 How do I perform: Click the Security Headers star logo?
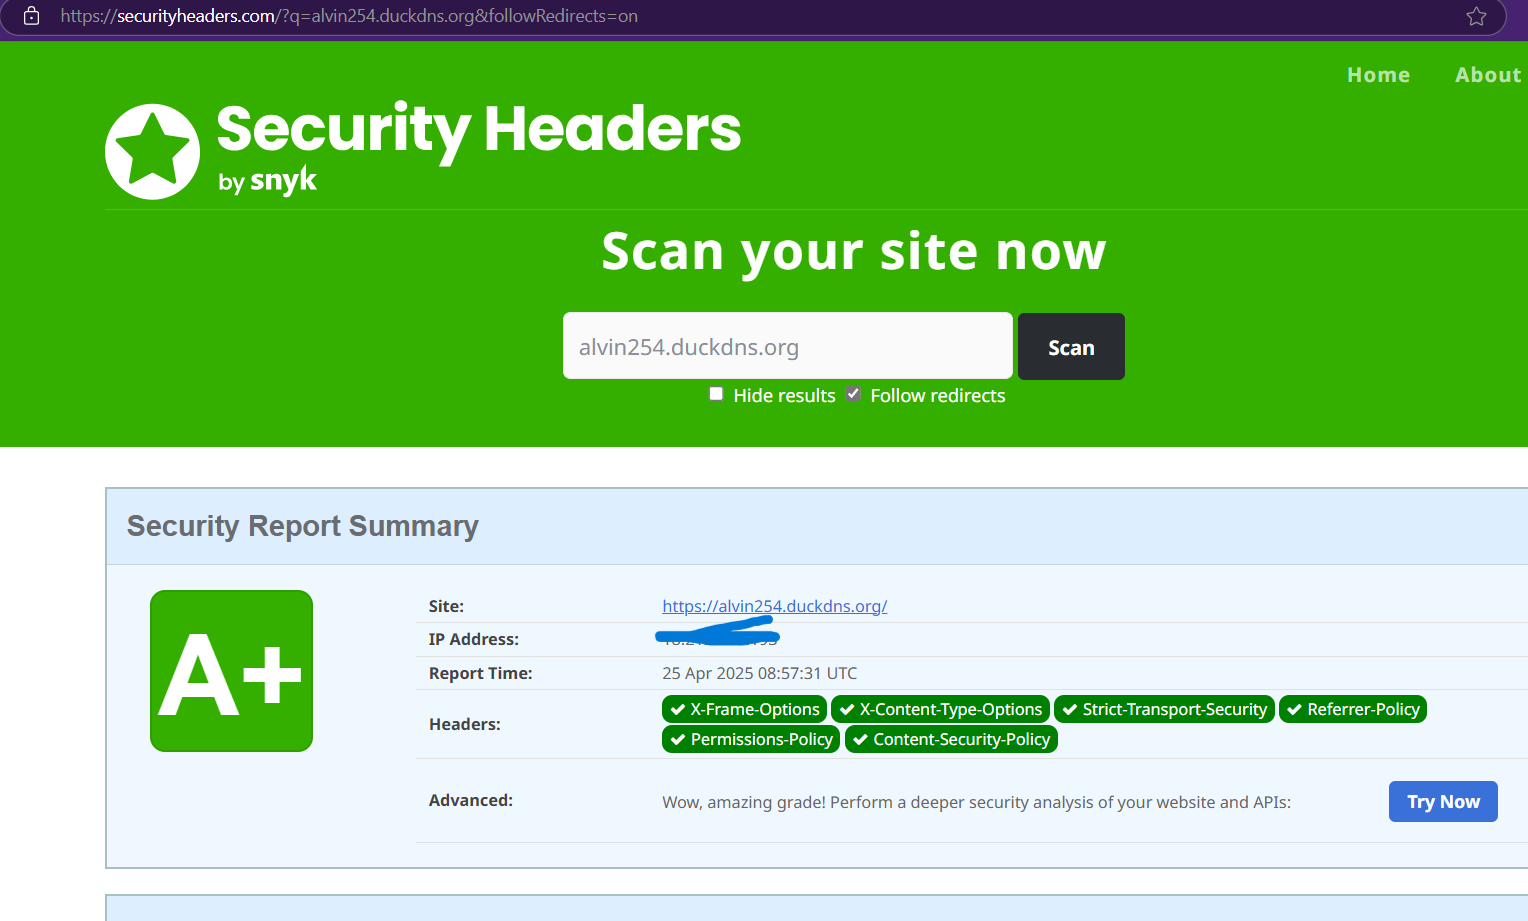[x=153, y=152]
